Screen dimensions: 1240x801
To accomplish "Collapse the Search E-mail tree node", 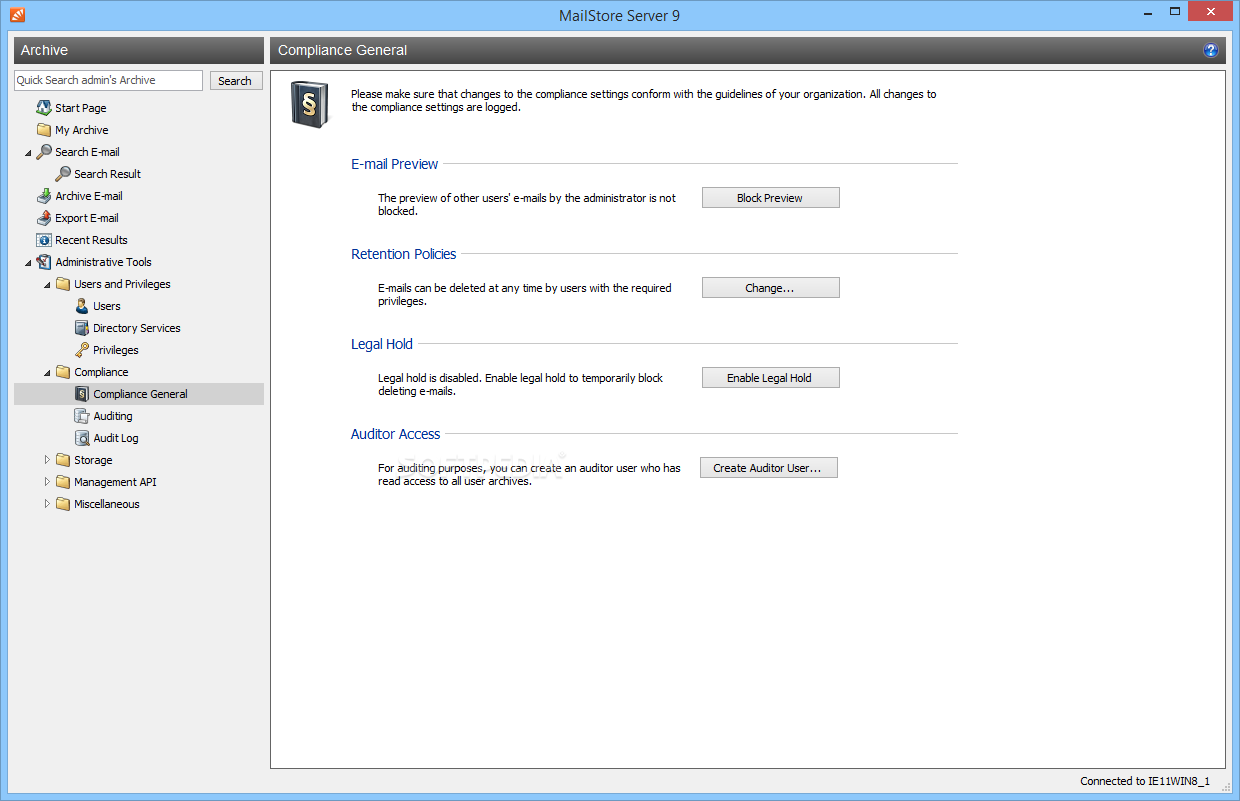I will 28,153.
